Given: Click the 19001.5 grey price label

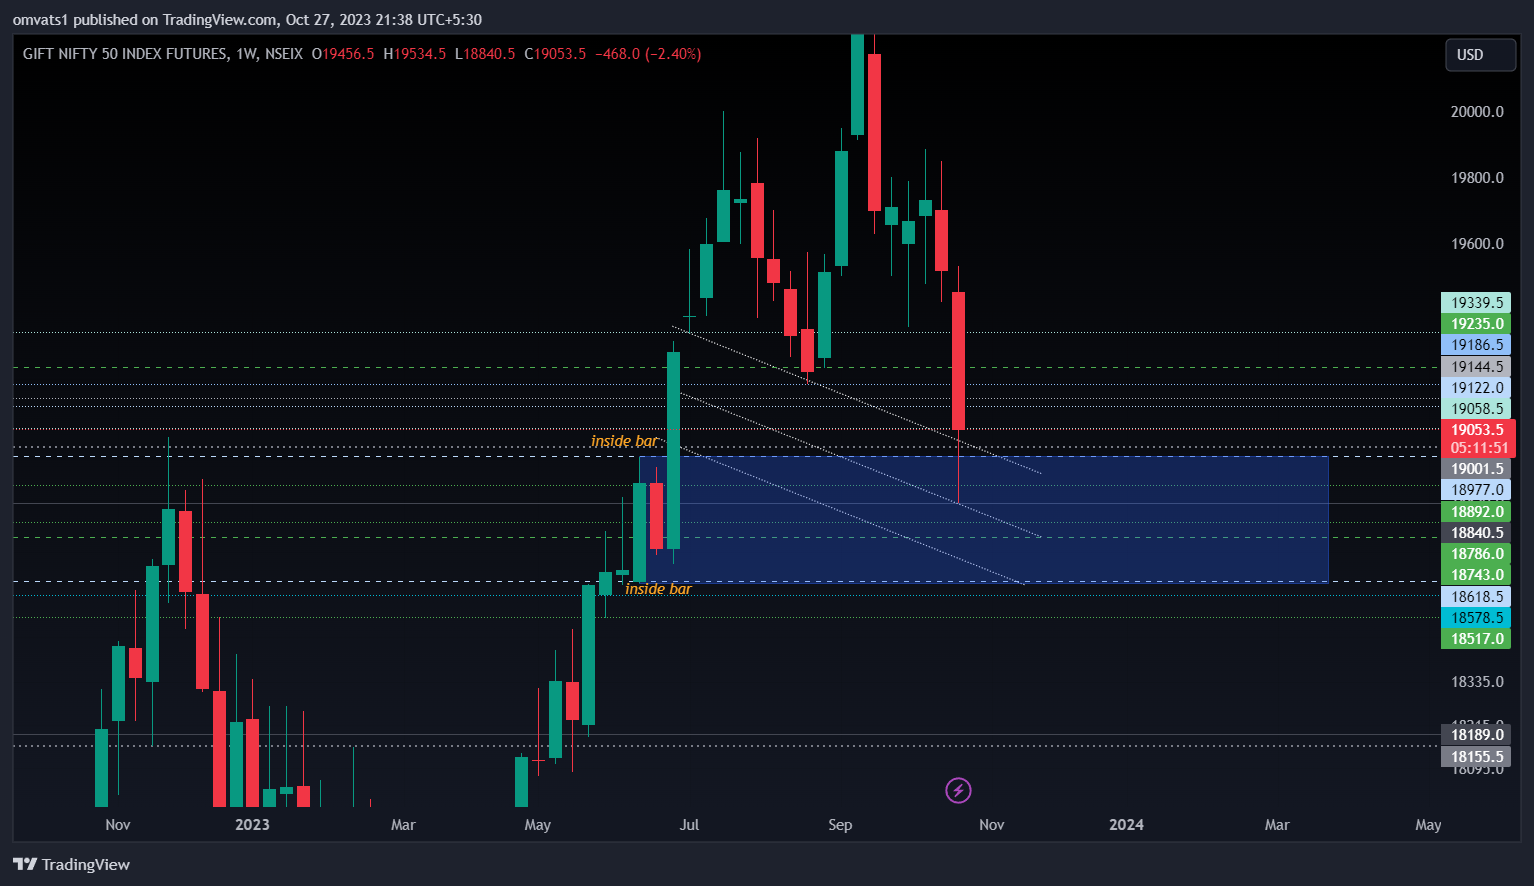Looking at the screenshot, I should click(x=1476, y=469).
